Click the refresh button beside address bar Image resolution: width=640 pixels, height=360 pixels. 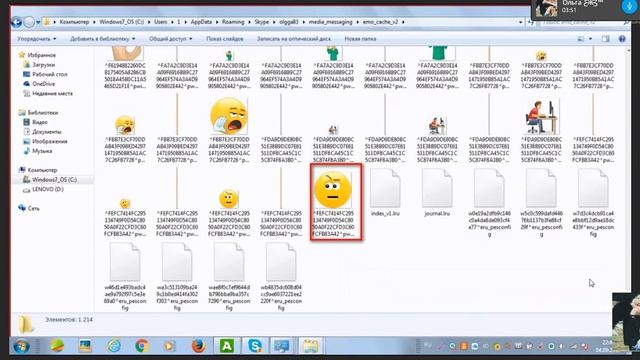531,22
